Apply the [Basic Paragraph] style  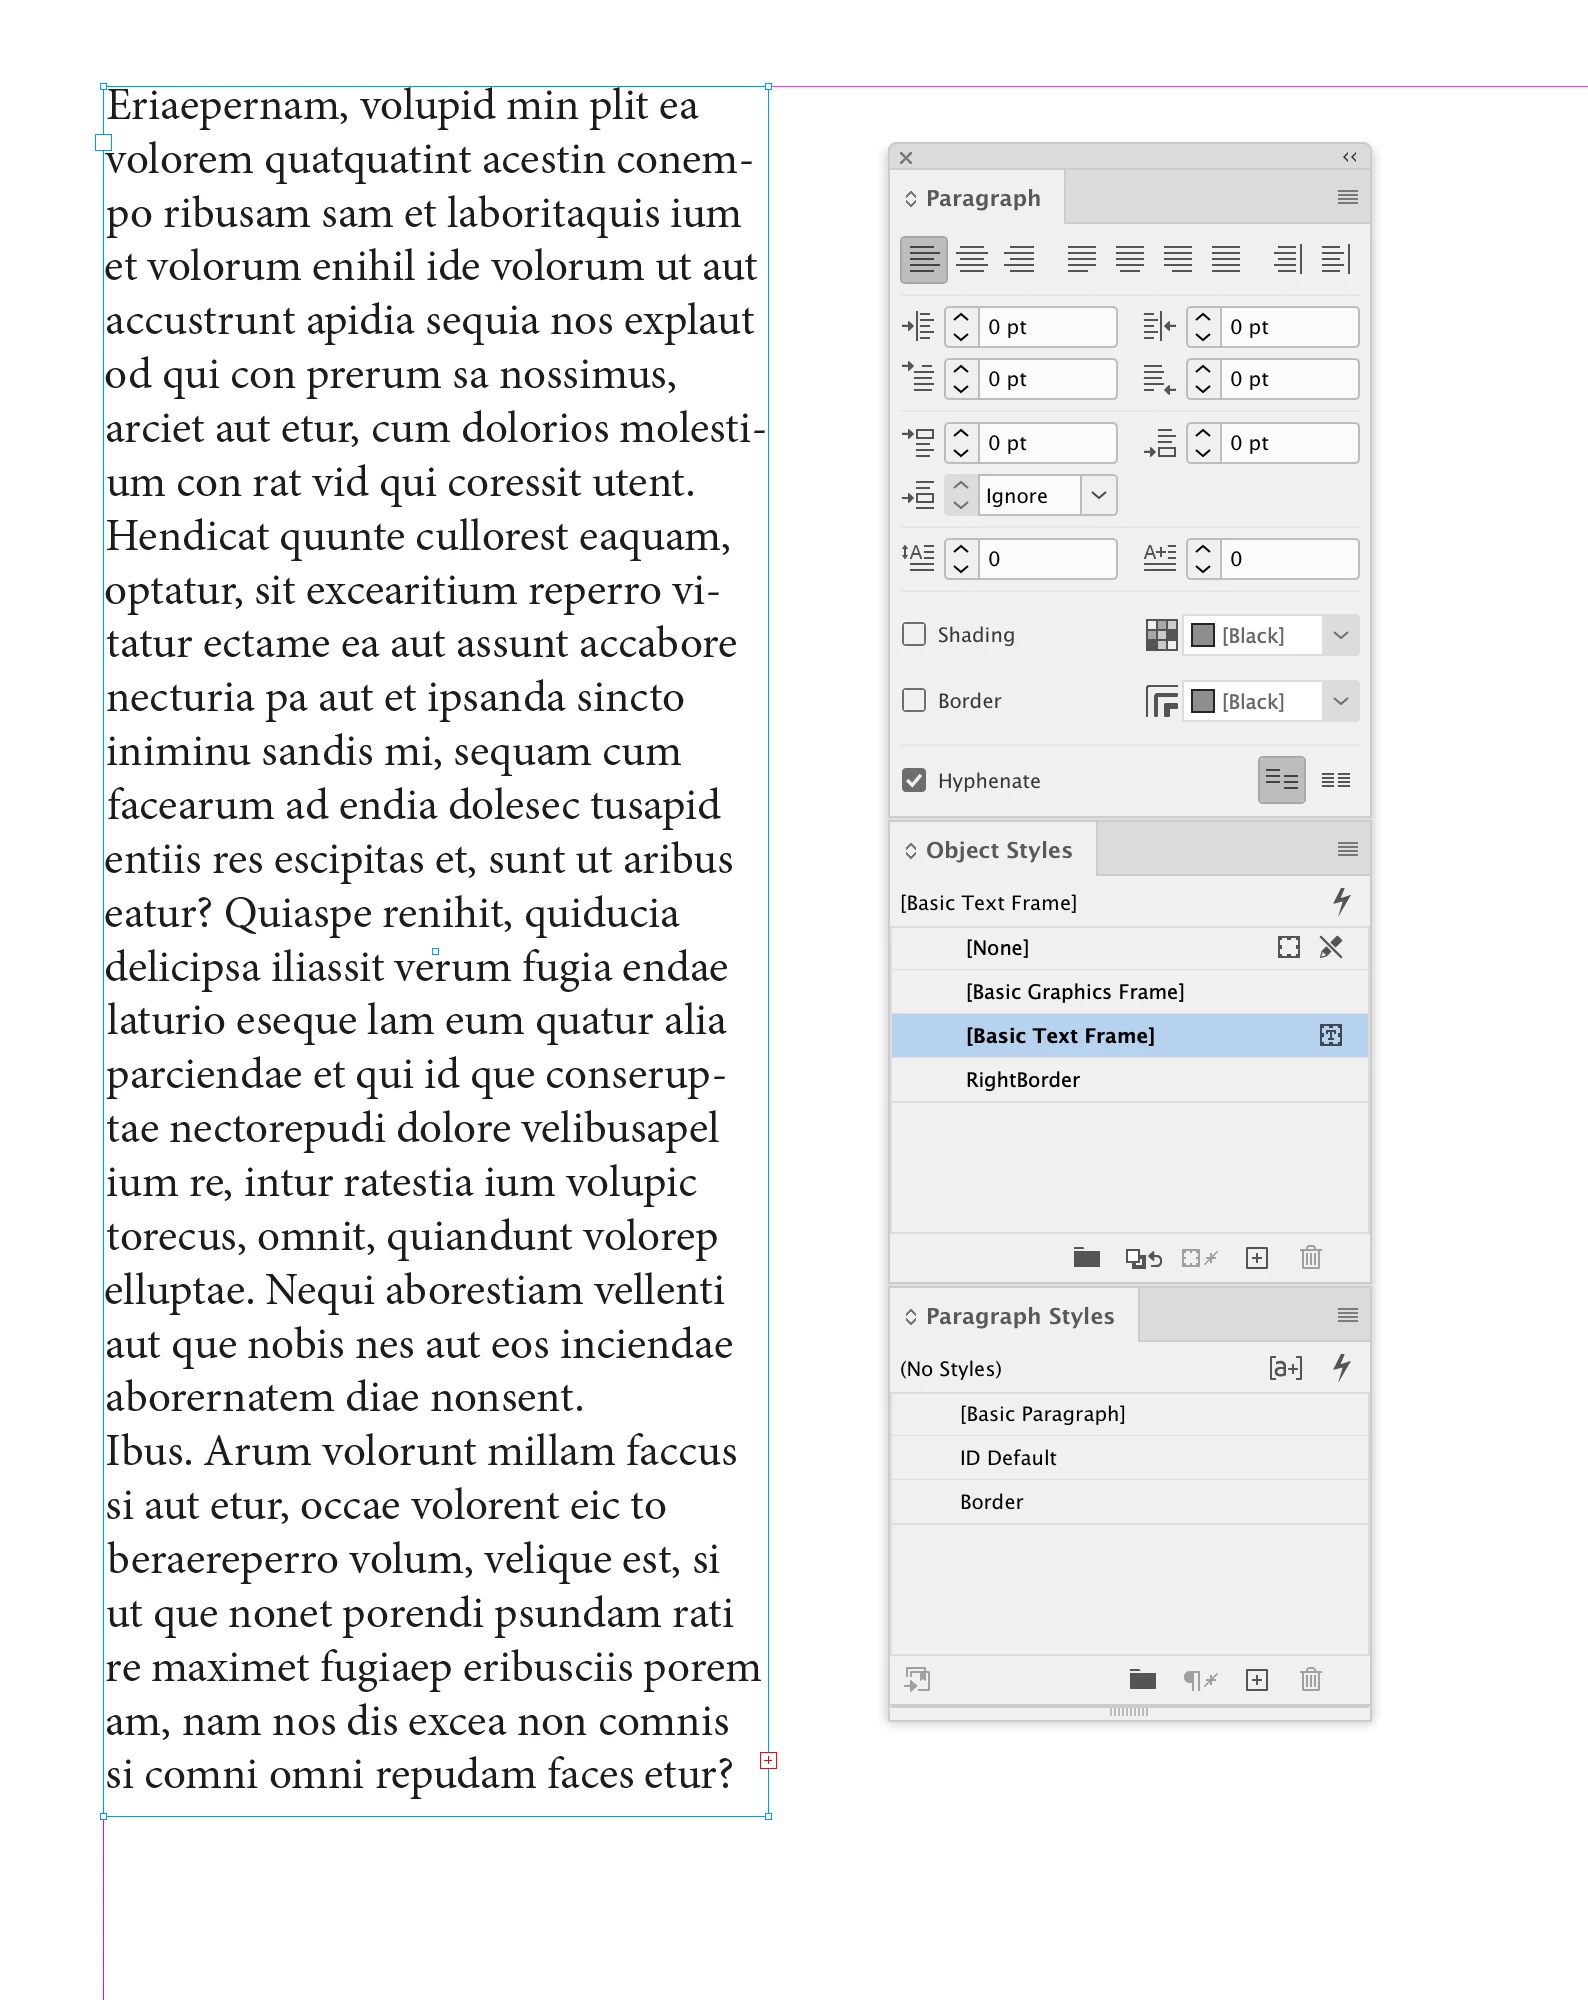pos(1129,1413)
